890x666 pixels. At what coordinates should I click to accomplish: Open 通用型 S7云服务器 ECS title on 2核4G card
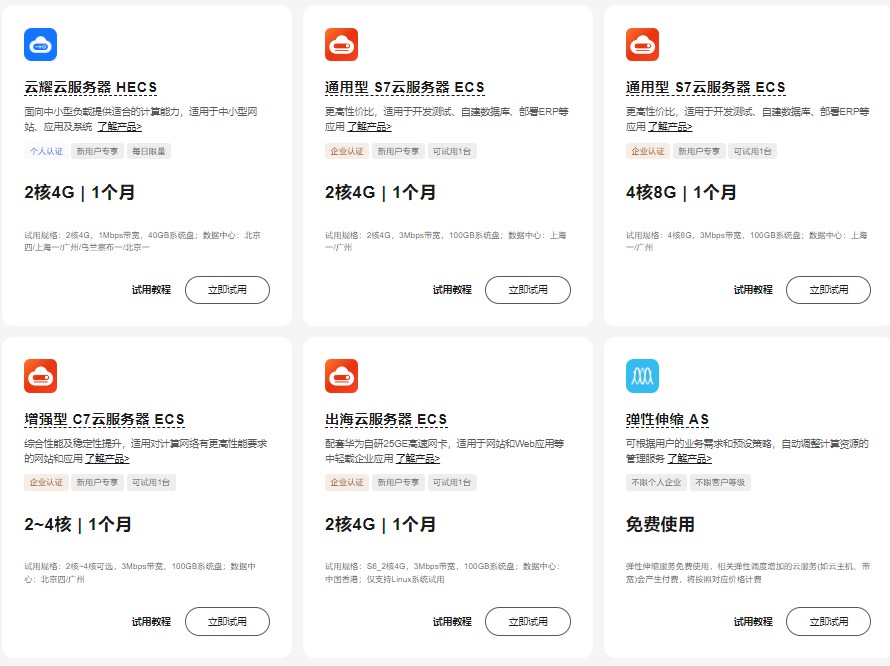tap(405, 87)
